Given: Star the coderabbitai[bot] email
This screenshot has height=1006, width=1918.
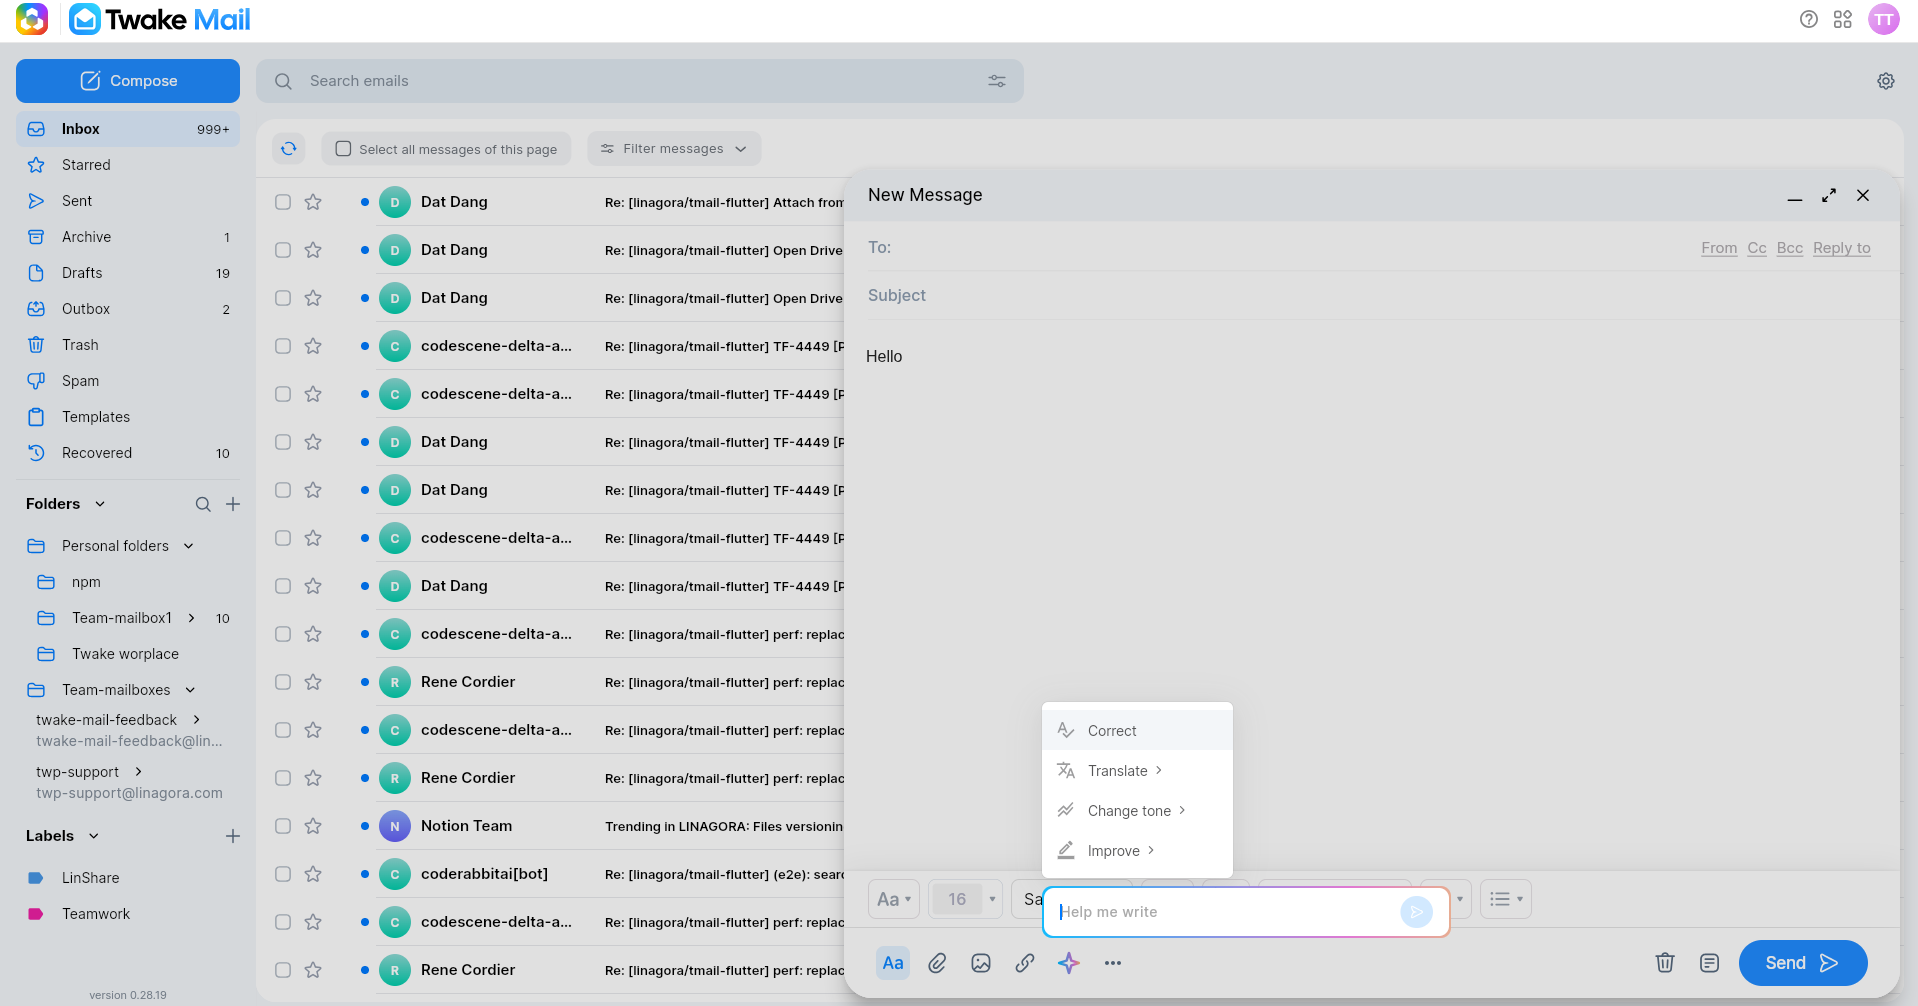Looking at the screenshot, I should point(313,874).
